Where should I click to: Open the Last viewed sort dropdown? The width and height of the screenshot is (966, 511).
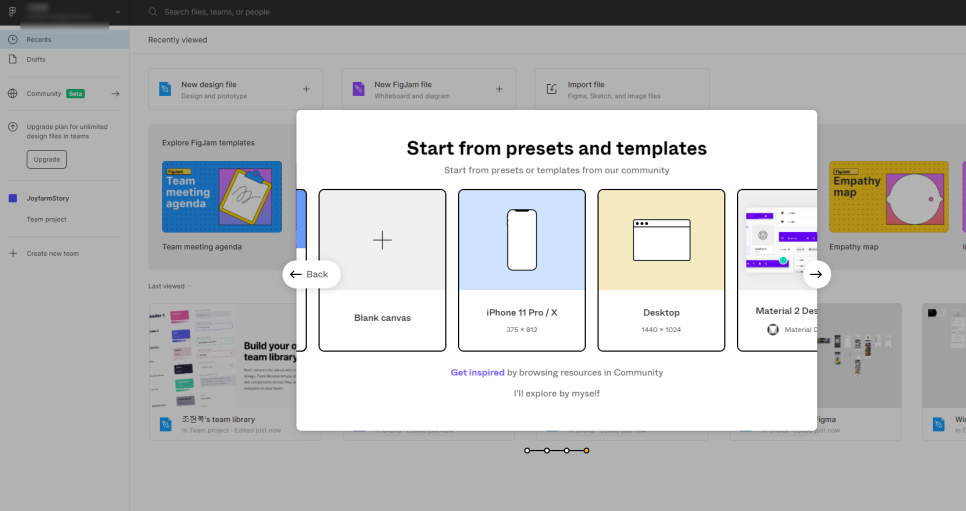[169, 286]
